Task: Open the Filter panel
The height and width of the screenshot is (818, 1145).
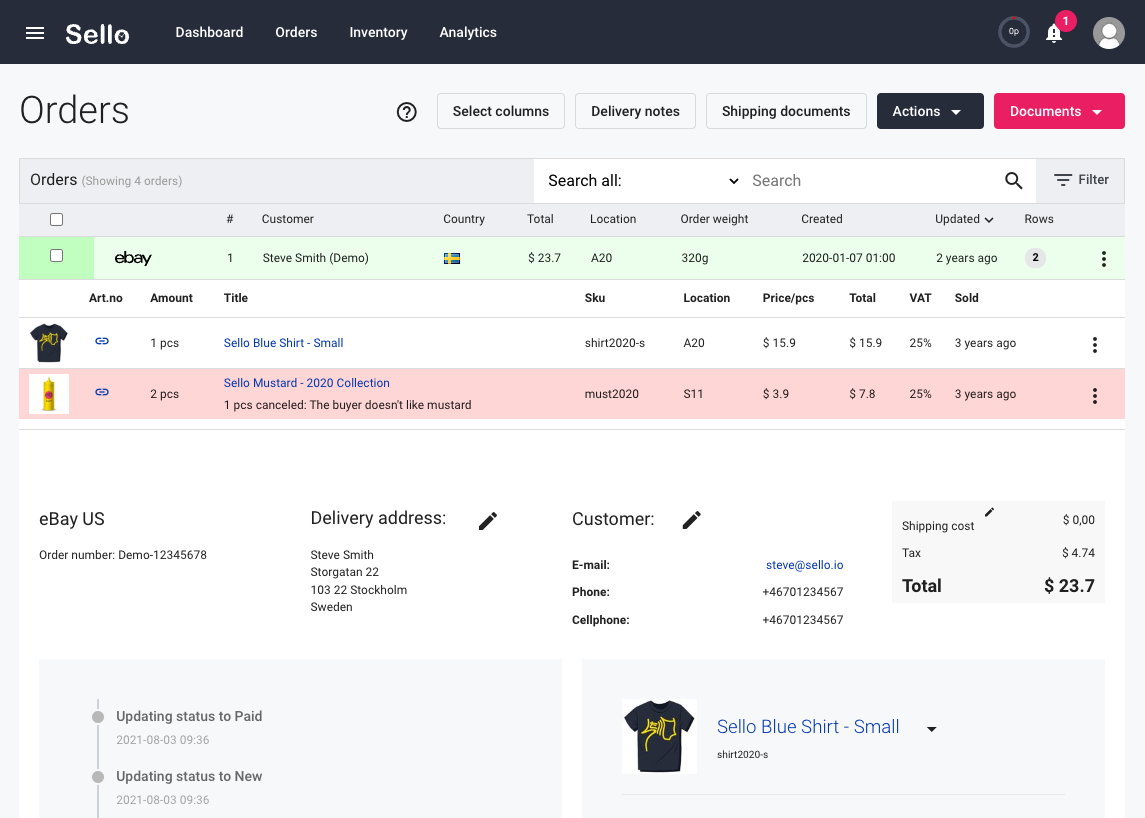Action: click(1081, 180)
